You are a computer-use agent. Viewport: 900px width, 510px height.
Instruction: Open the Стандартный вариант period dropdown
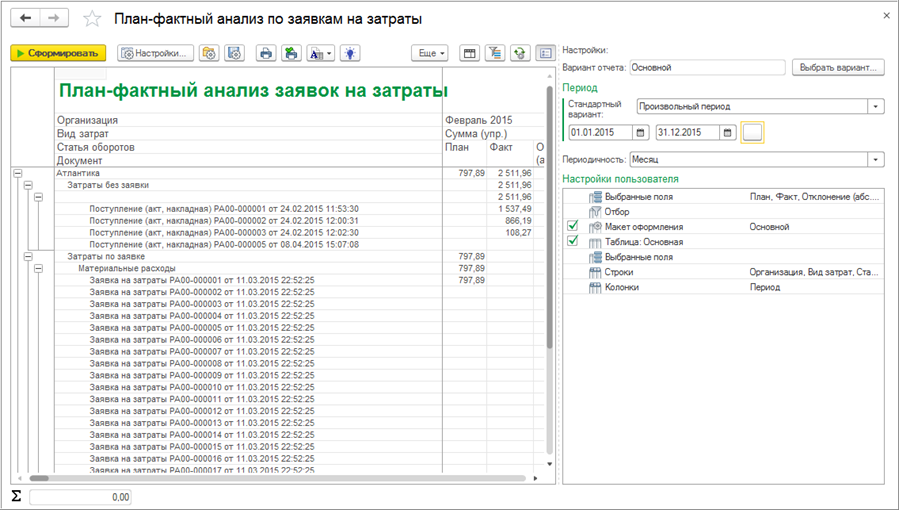[x=877, y=107]
